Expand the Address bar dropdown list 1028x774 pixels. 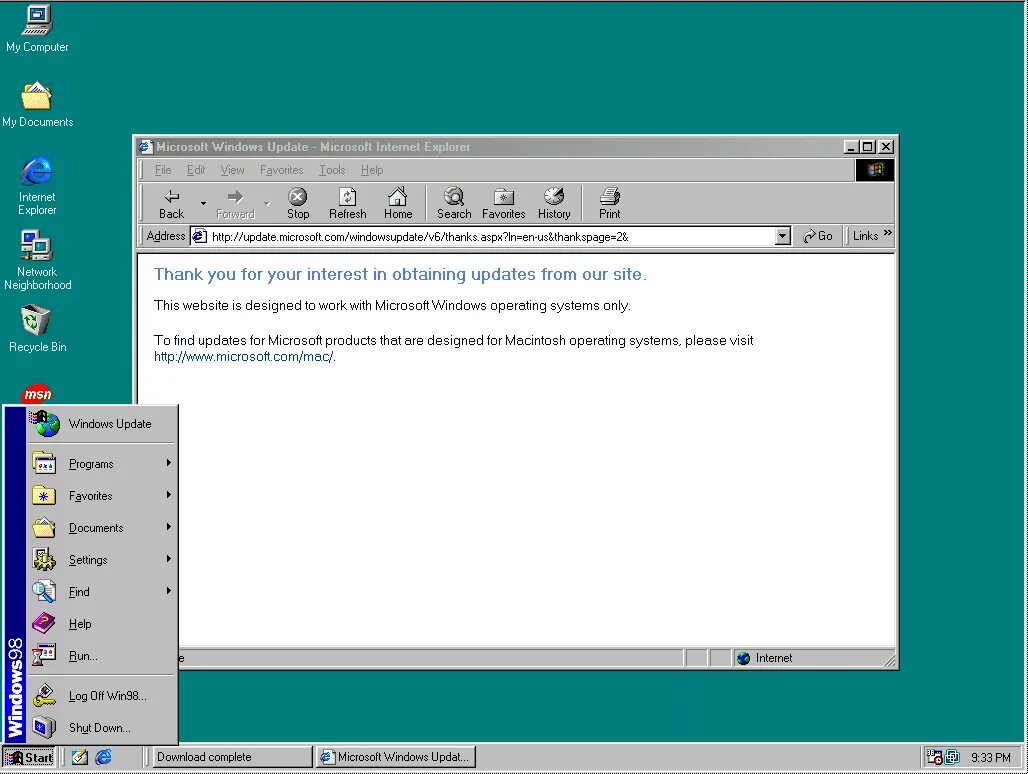pyautogui.click(x=782, y=236)
